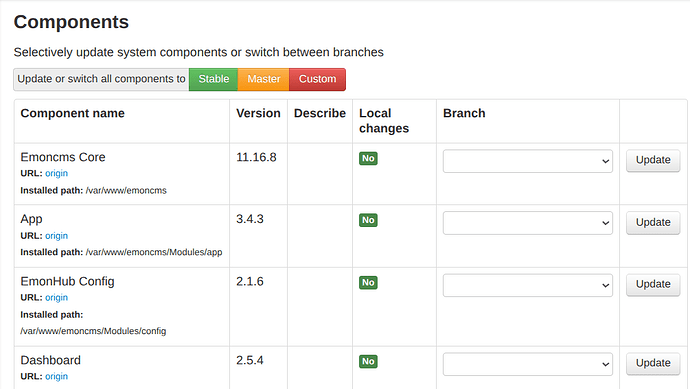Click the Dashboard component name

(51, 360)
